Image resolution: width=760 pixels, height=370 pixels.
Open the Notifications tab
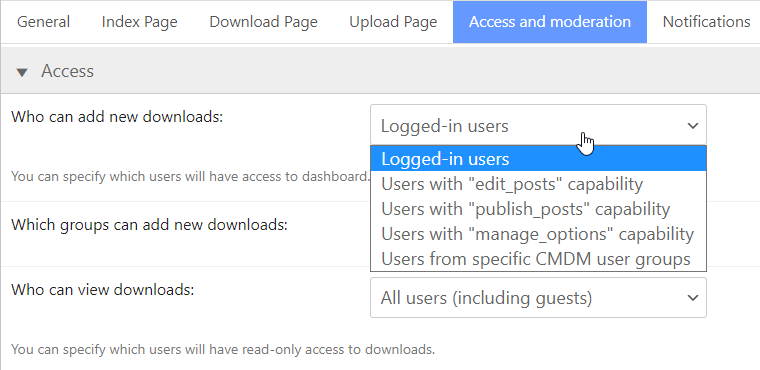[x=706, y=22]
